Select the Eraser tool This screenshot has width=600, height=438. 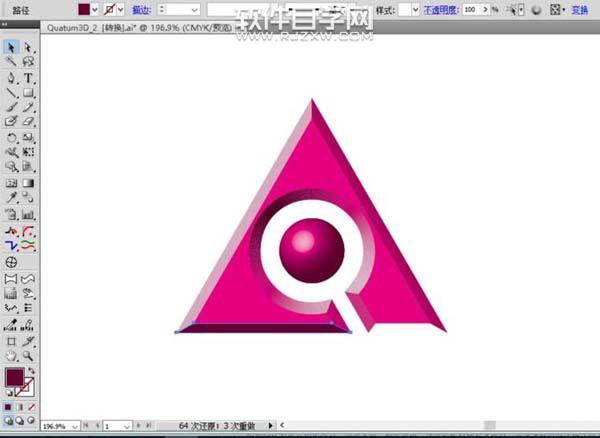pyautogui.click(x=28, y=121)
